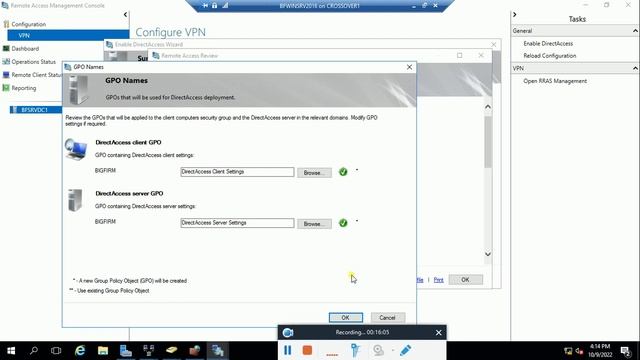Close the Enable DirectAccess Wizard window
This screenshot has height=360, width=640.
(494, 44)
